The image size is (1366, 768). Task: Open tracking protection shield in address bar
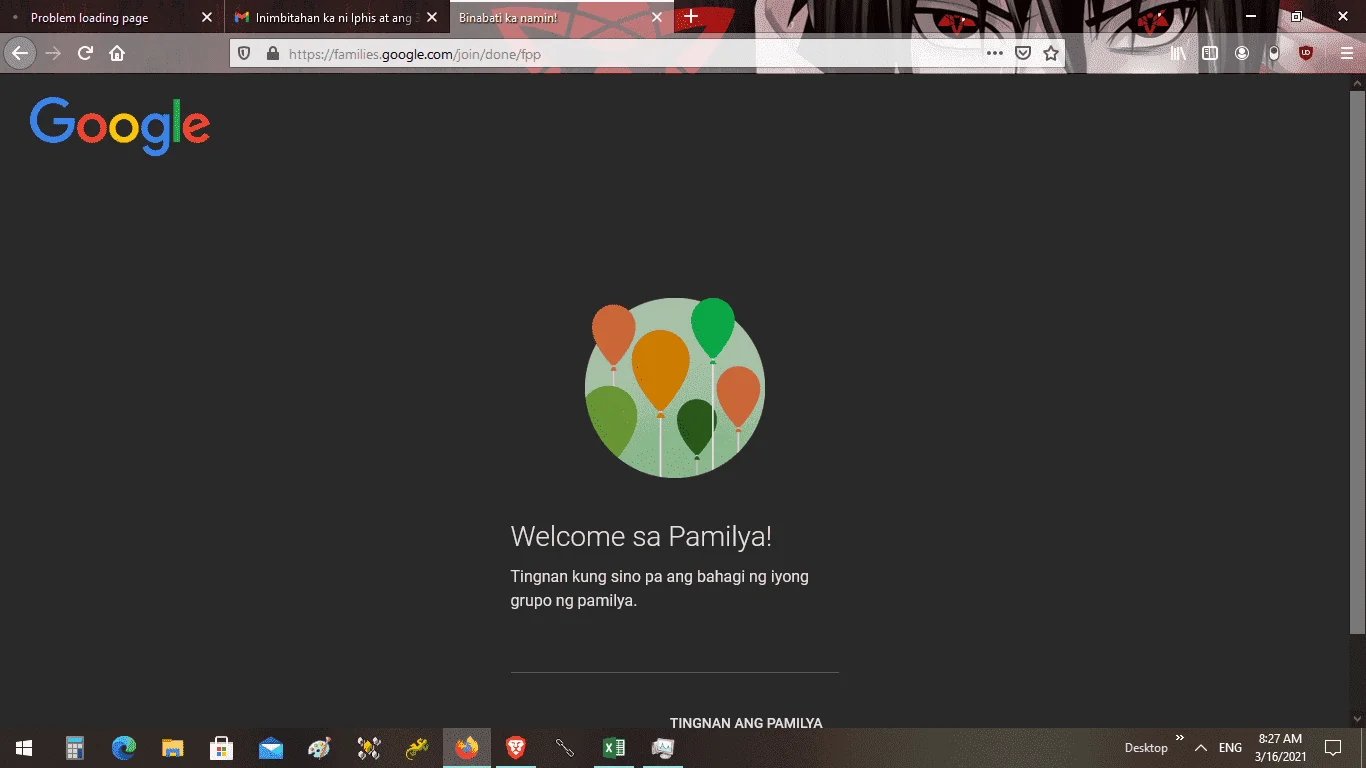tap(245, 53)
